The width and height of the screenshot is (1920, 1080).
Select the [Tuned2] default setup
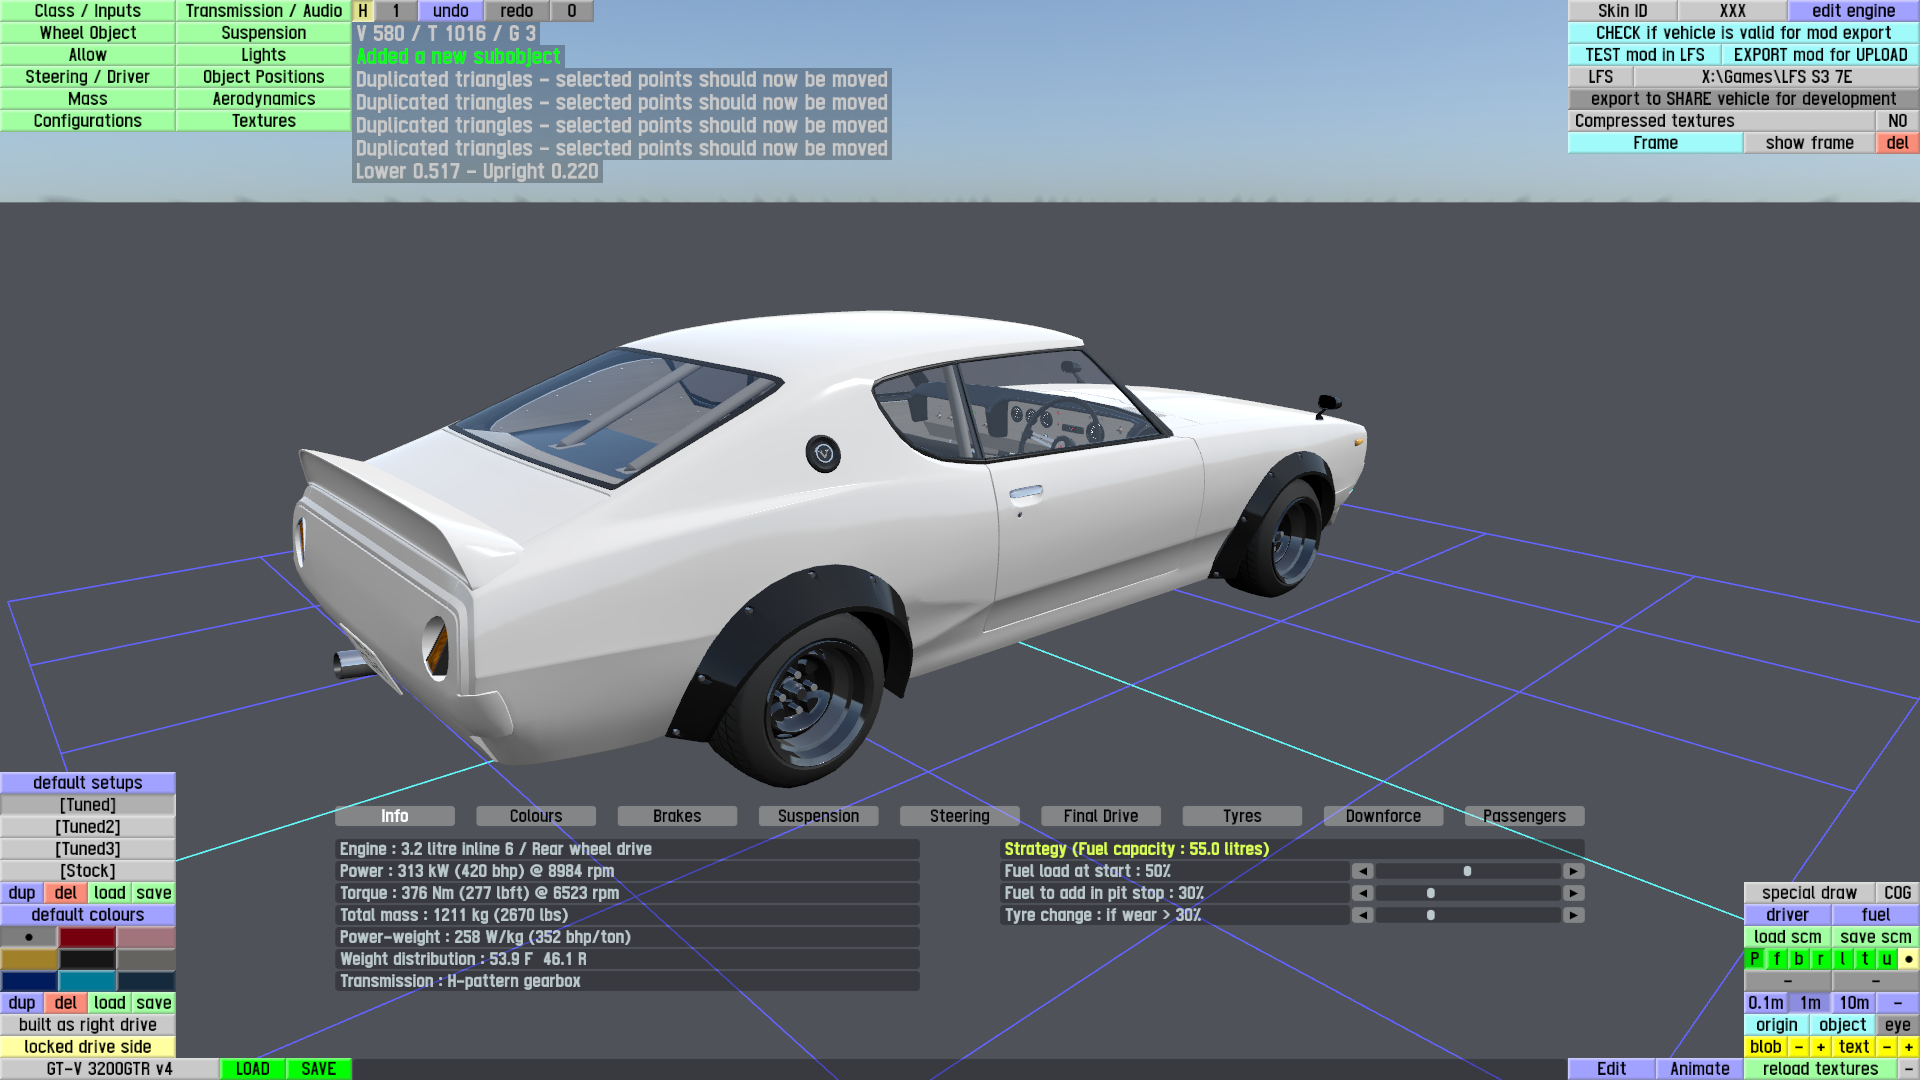tap(87, 827)
